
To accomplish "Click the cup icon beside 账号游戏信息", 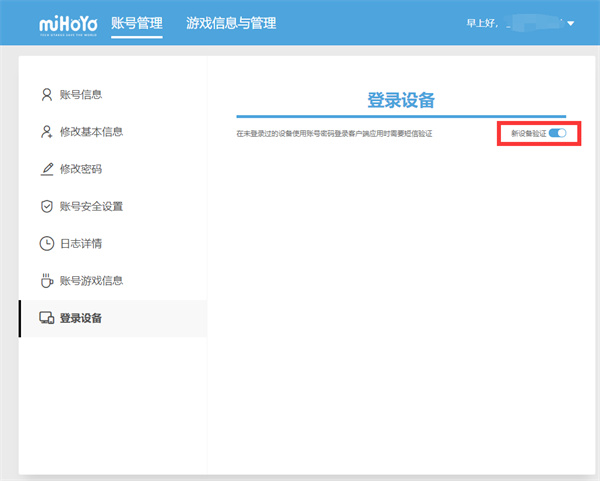I will (x=46, y=280).
